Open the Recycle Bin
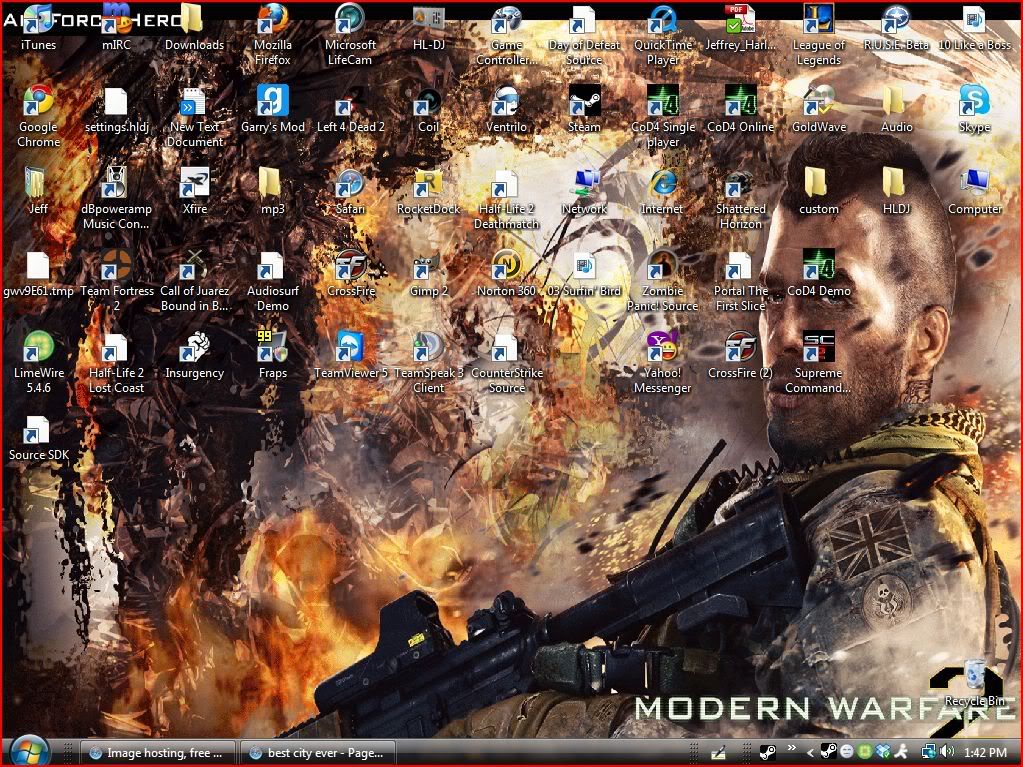The height and width of the screenshot is (767, 1023). tap(974, 678)
